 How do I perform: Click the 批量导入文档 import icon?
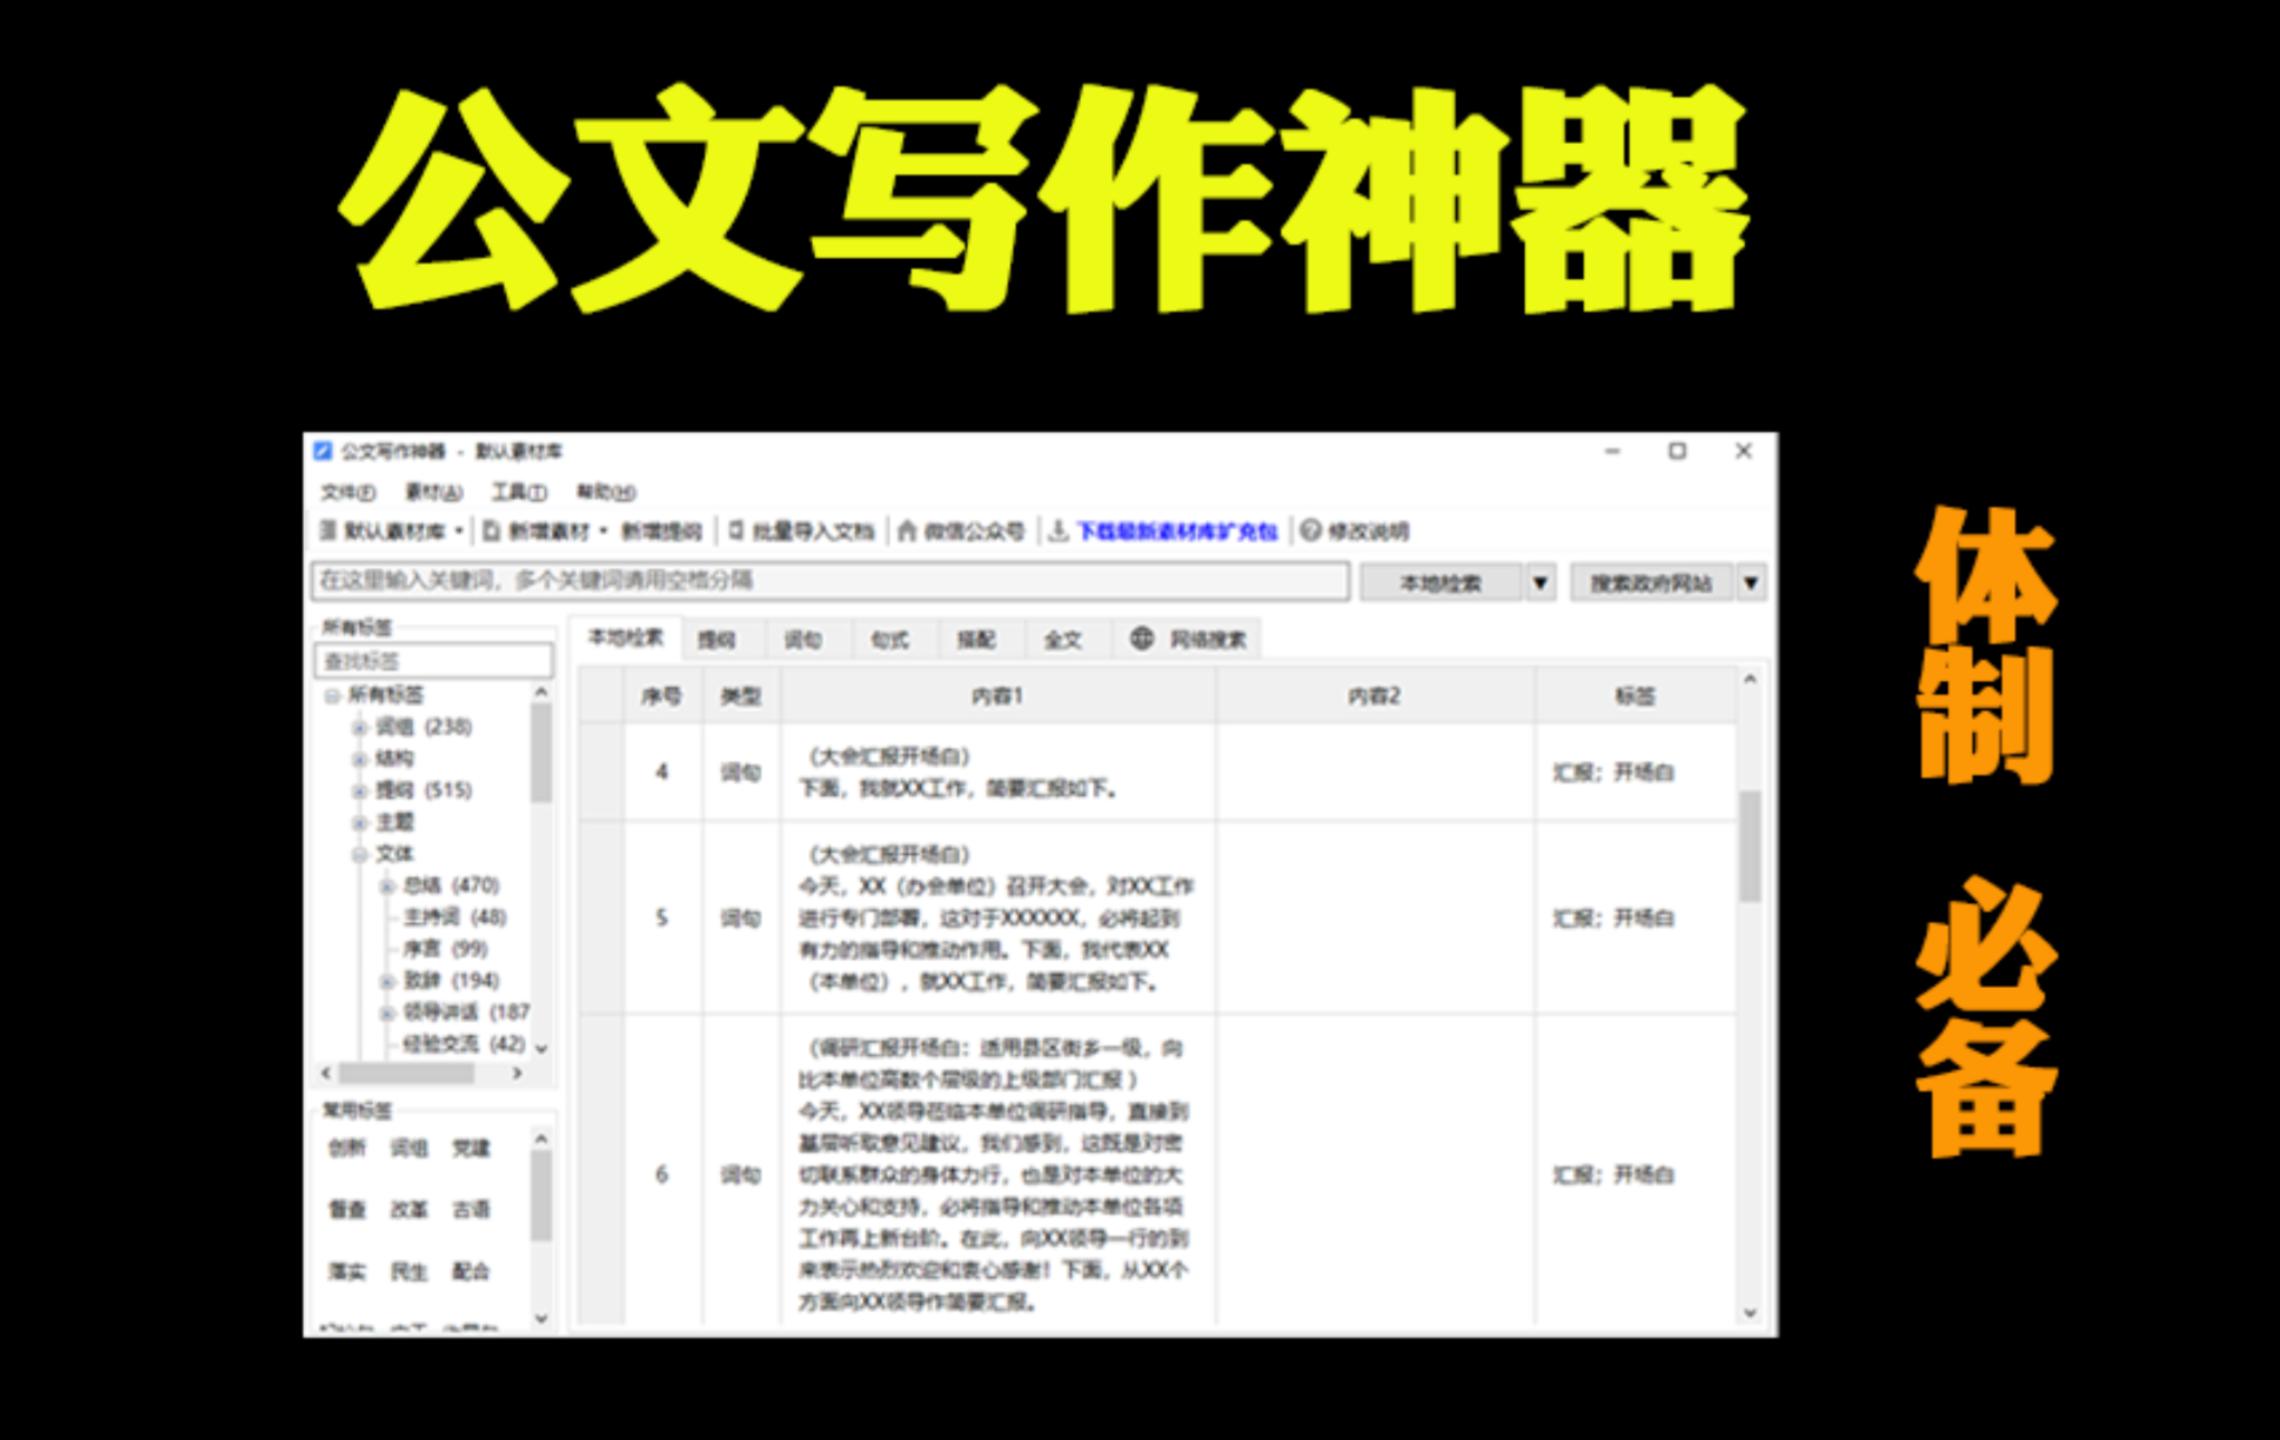(x=736, y=530)
